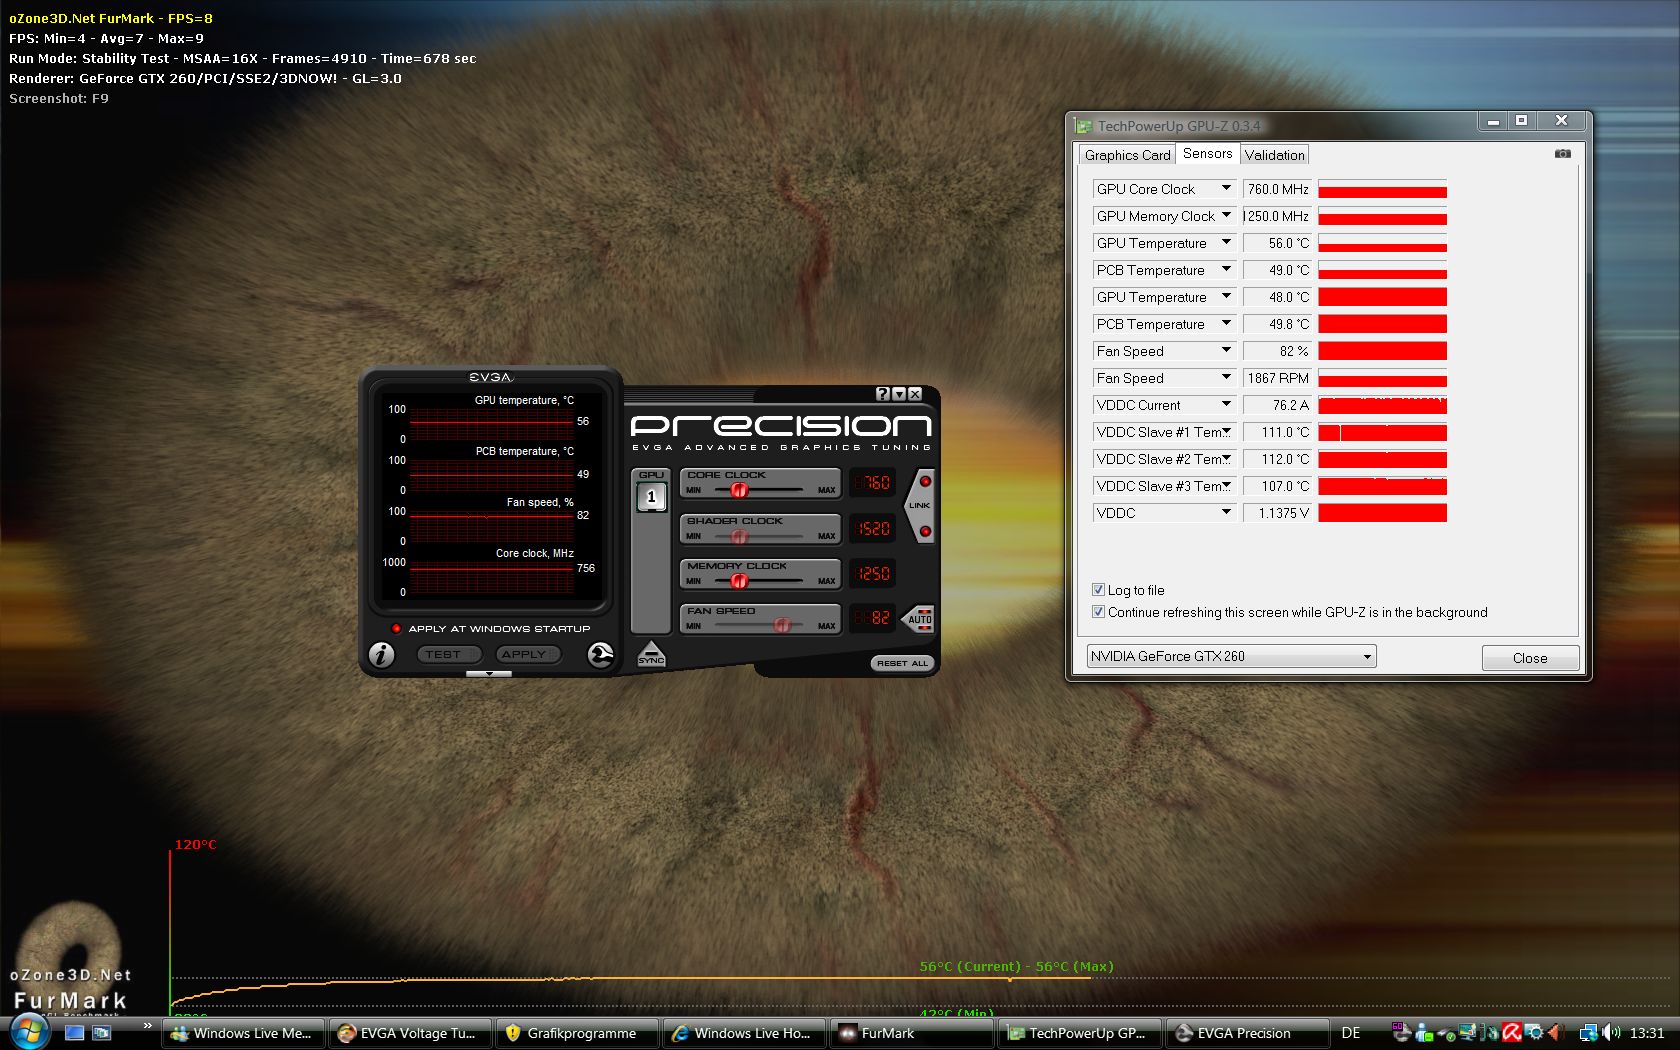Image resolution: width=1680 pixels, height=1050 pixels.
Task: Click the Safely Remove Hardware tray icon
Action: [1447, 1034]
